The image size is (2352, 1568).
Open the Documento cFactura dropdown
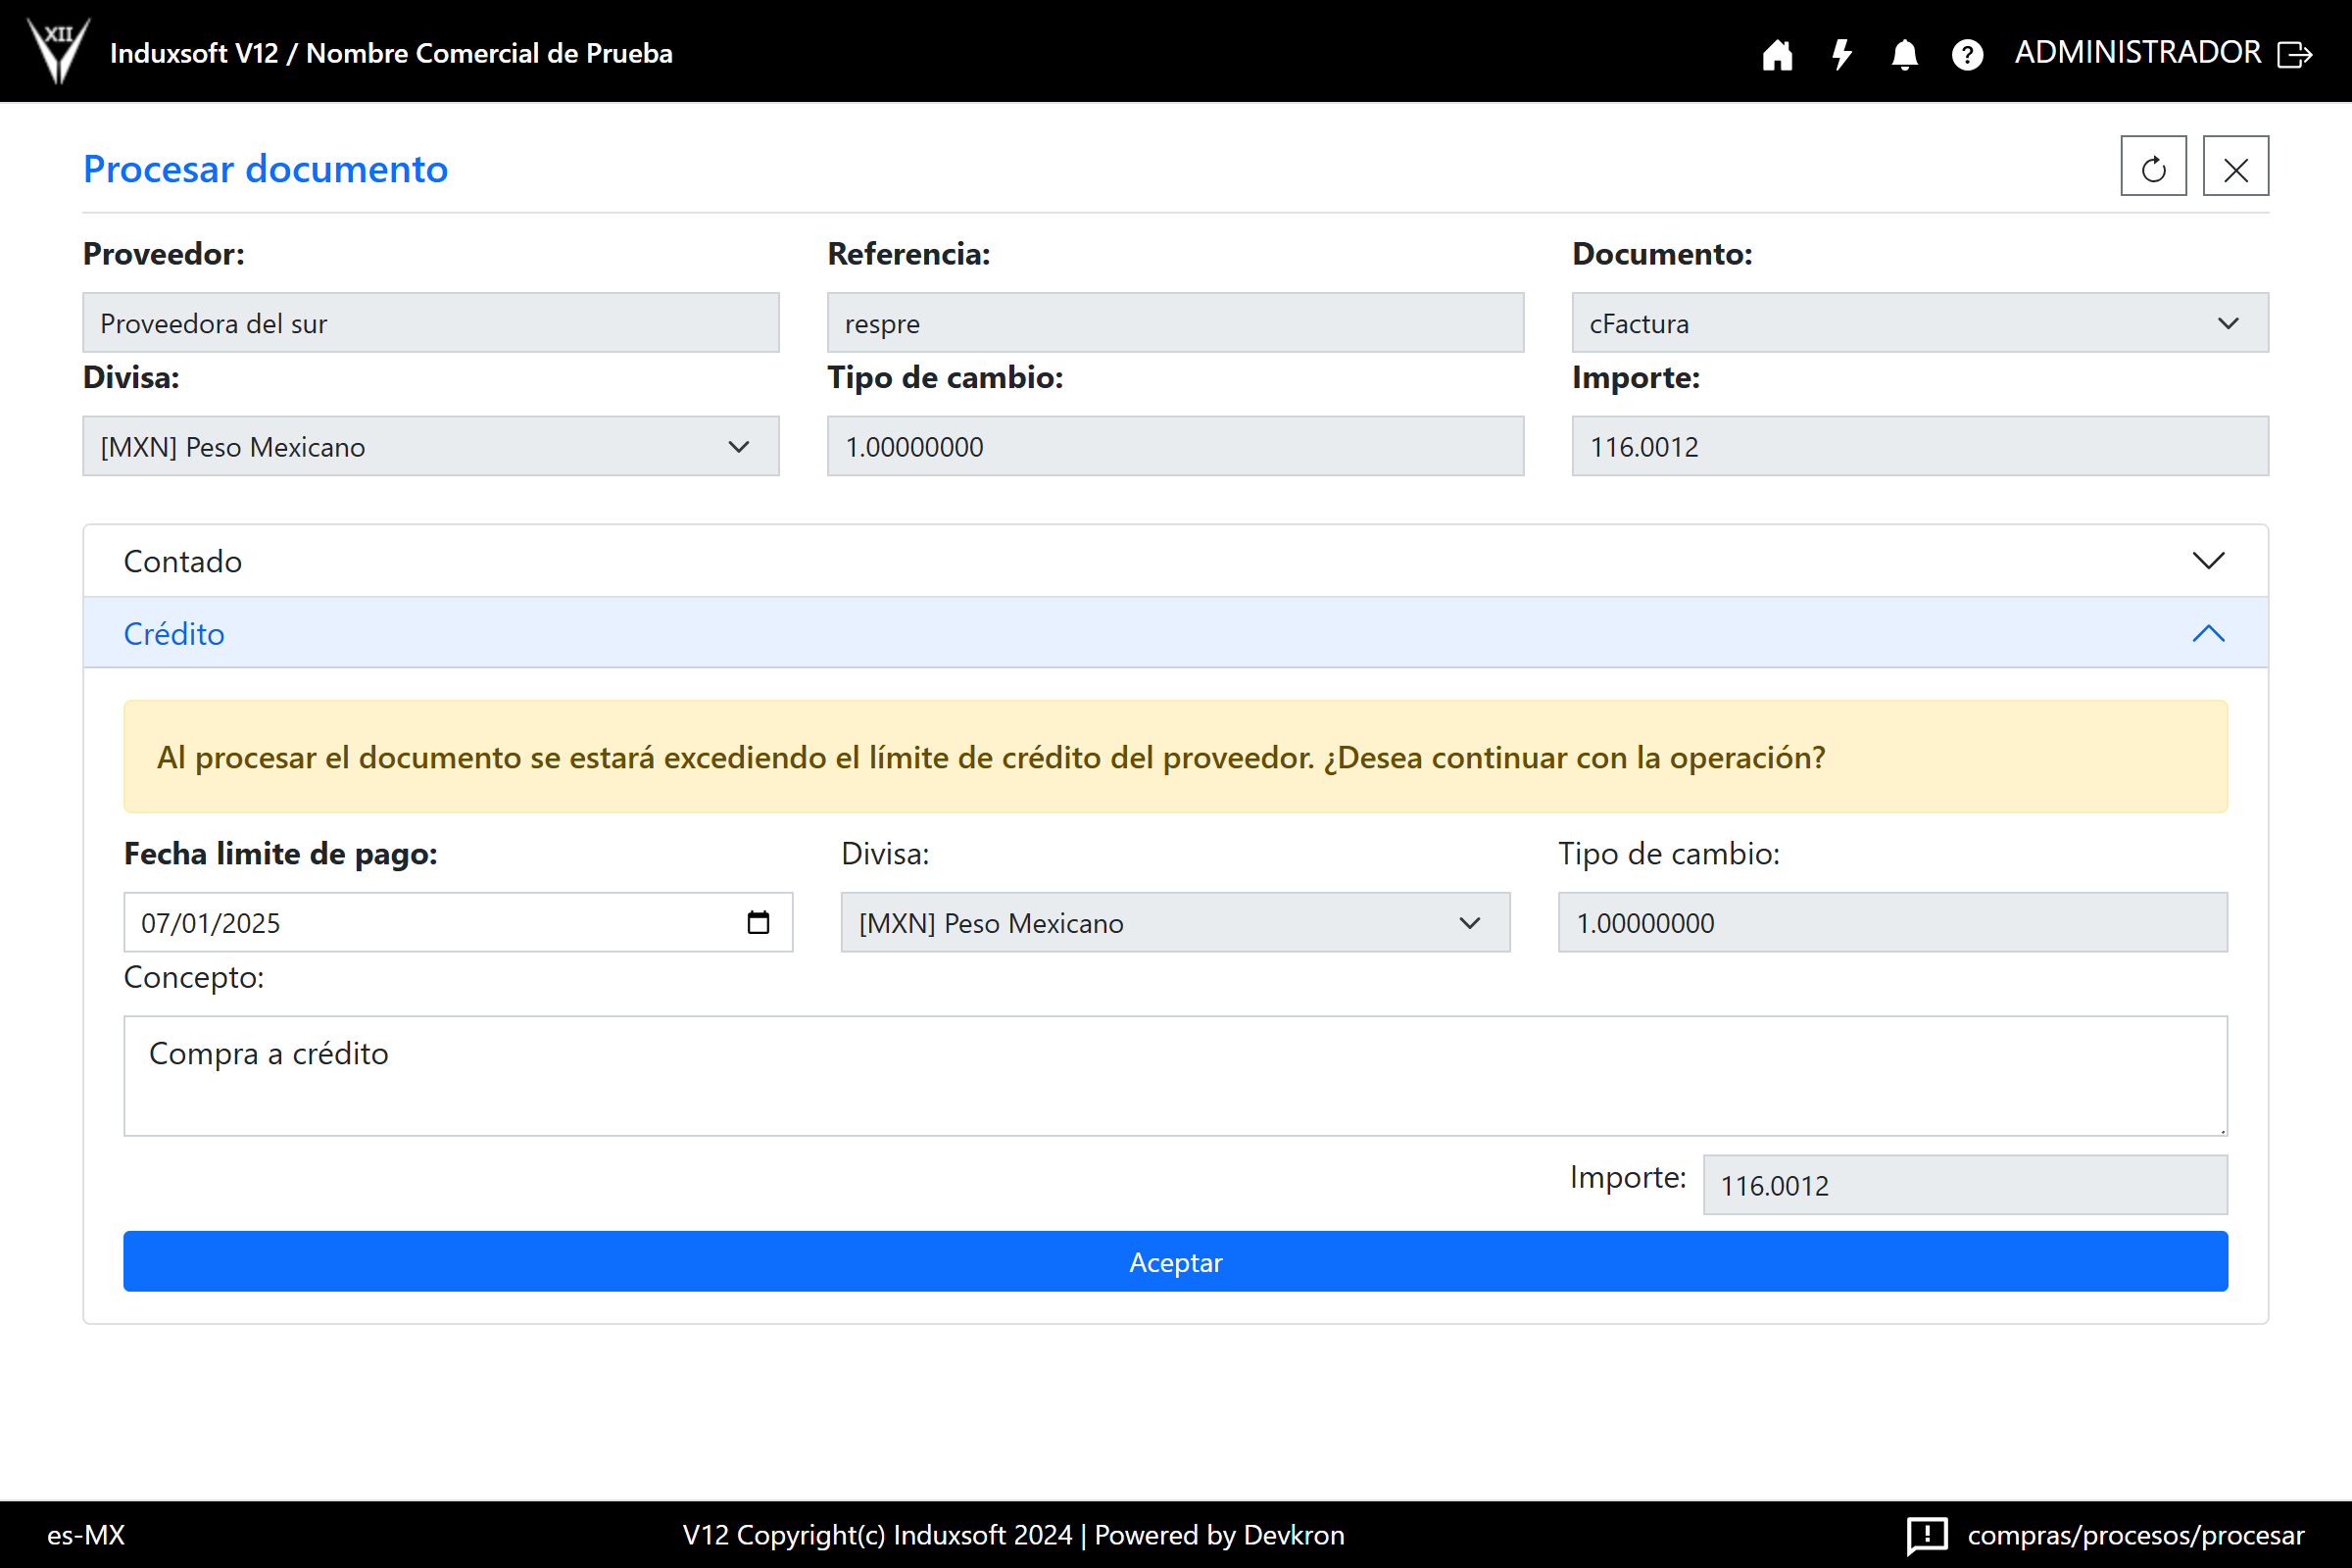click(x=1919, y=323)
